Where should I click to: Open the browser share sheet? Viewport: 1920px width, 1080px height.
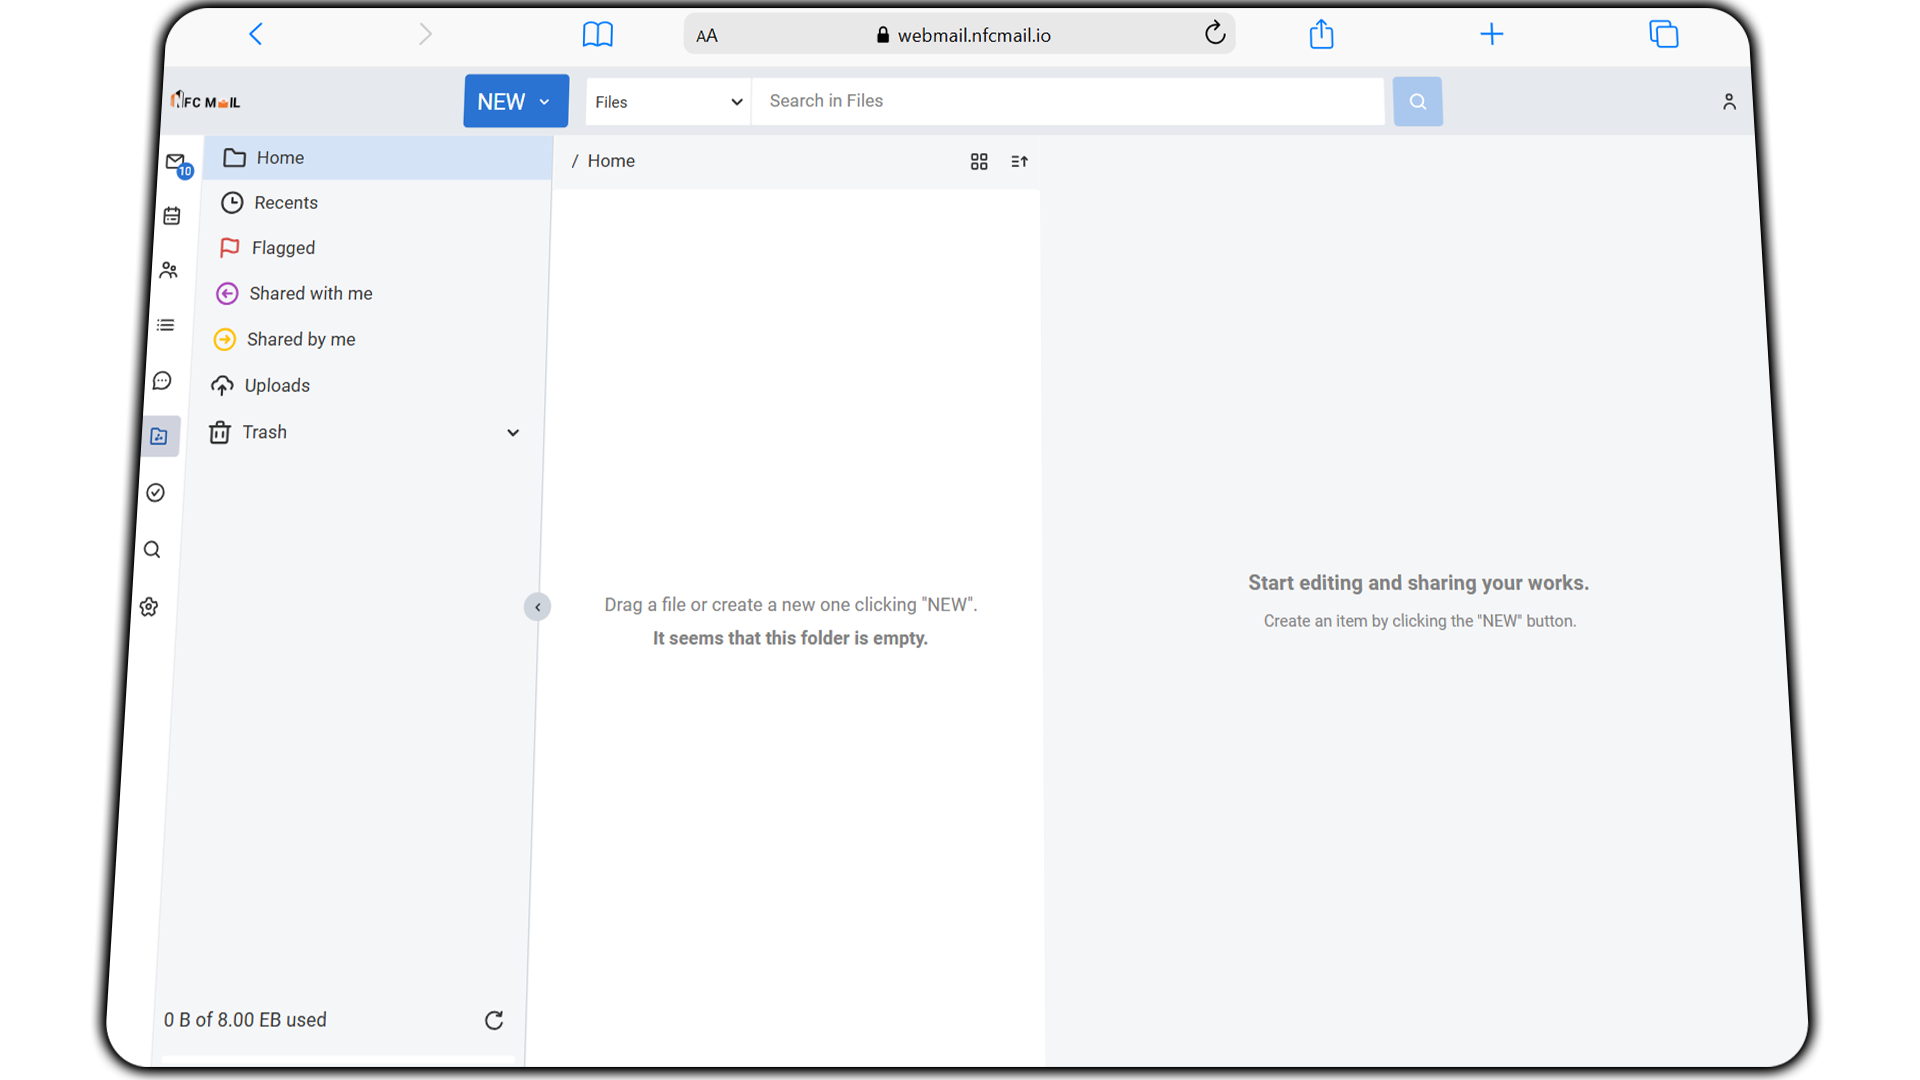click(1321, 33)
